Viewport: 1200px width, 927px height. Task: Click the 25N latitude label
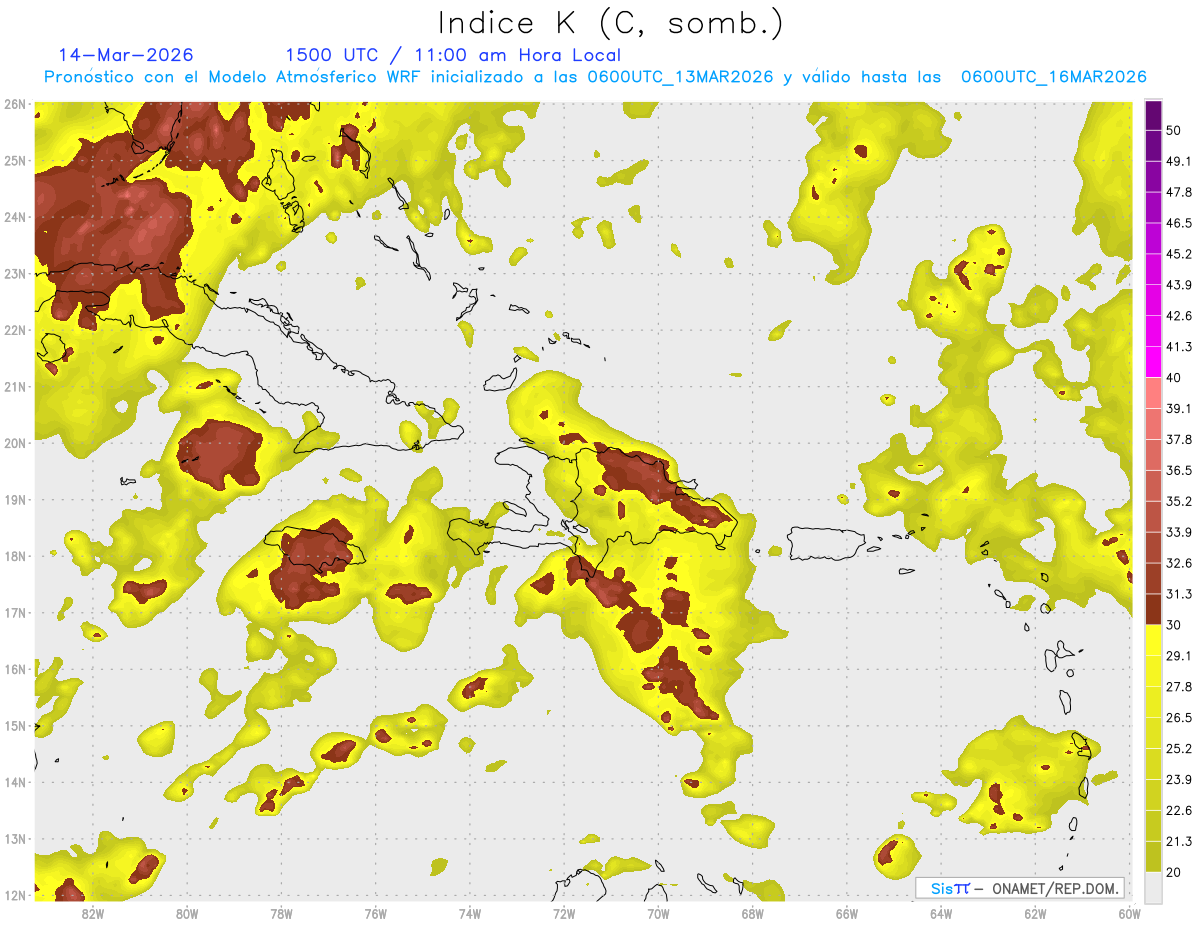click(x=15, y=160)
